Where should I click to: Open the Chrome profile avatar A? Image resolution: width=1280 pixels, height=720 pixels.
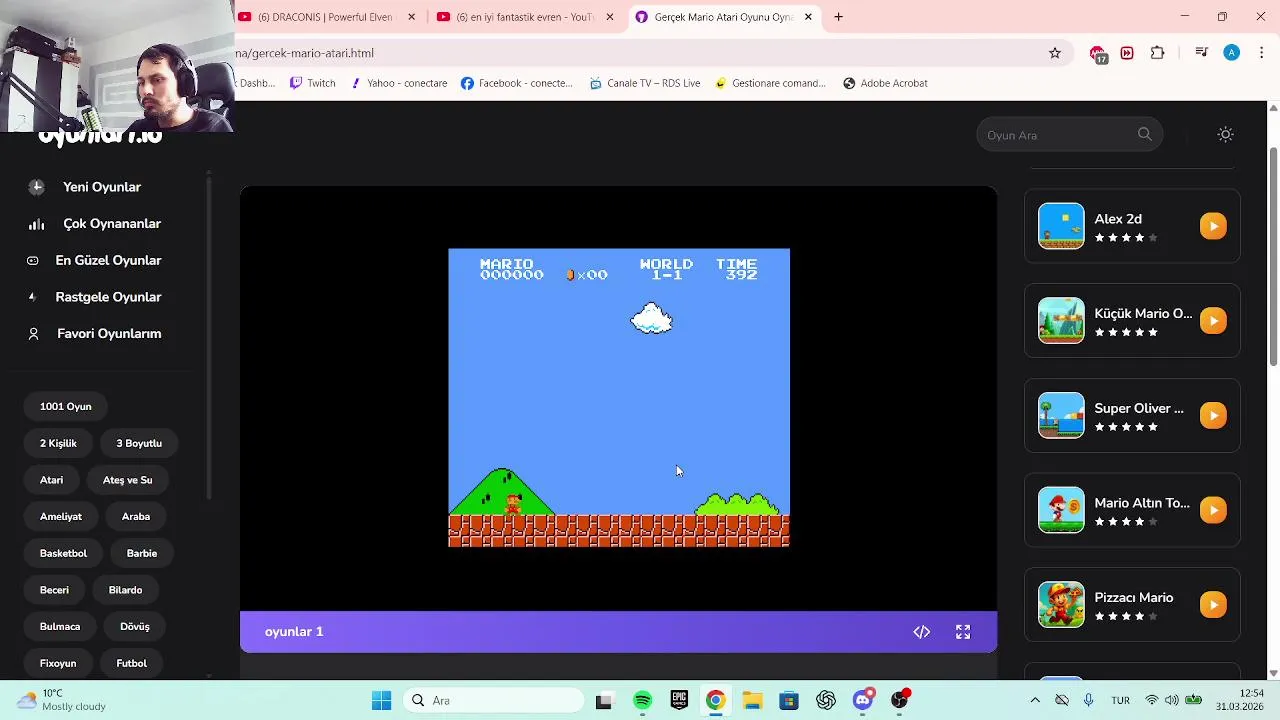point(1231,53)
